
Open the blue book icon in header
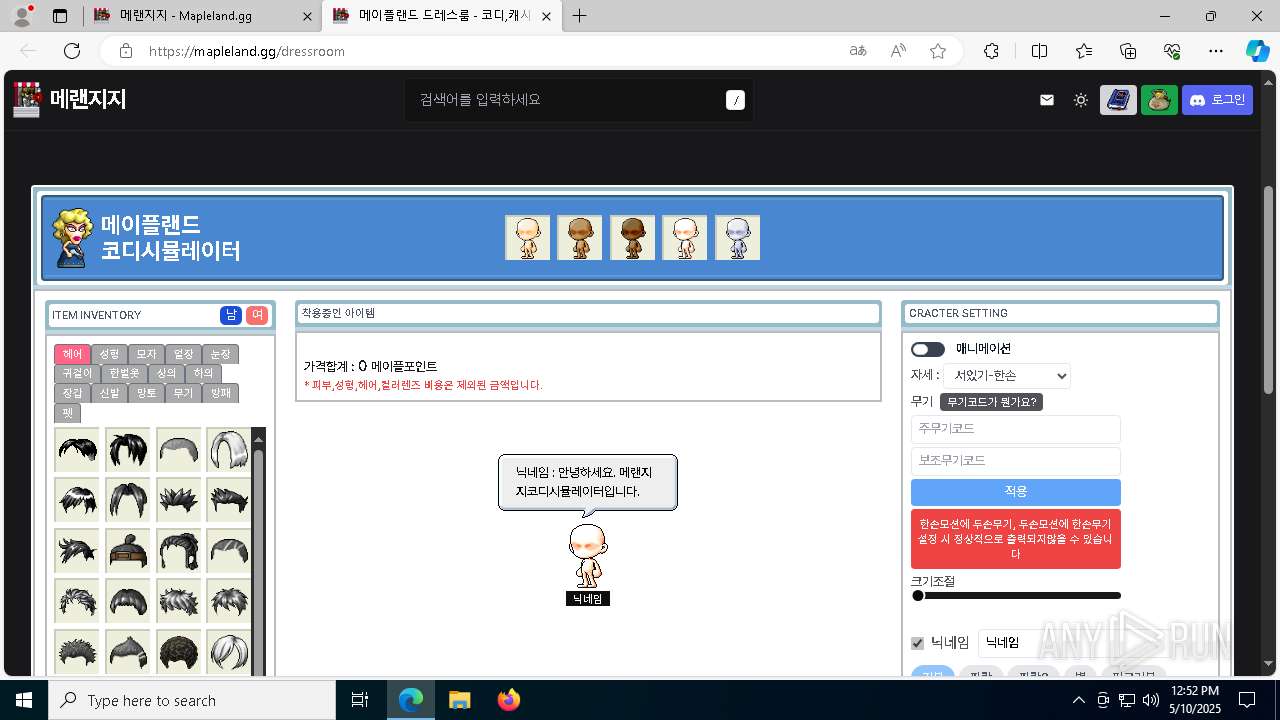(x=1119, y=100)
